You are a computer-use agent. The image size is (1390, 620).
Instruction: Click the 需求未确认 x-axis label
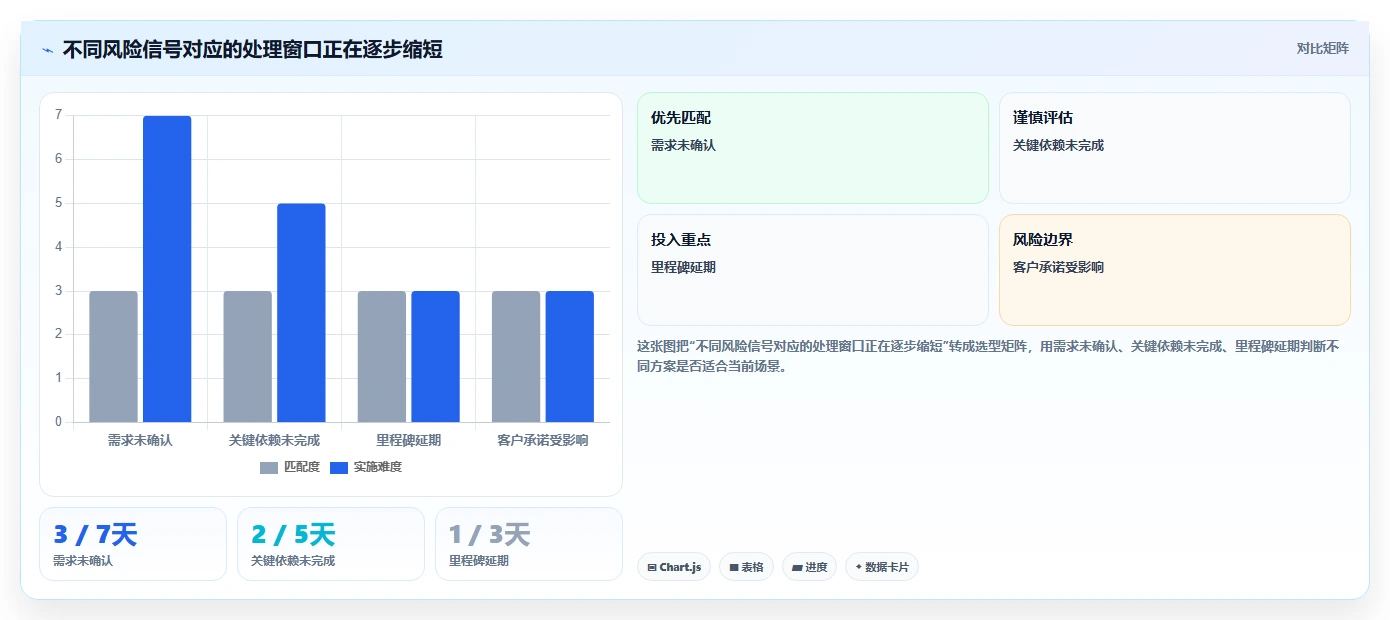[x=140, y=440]
